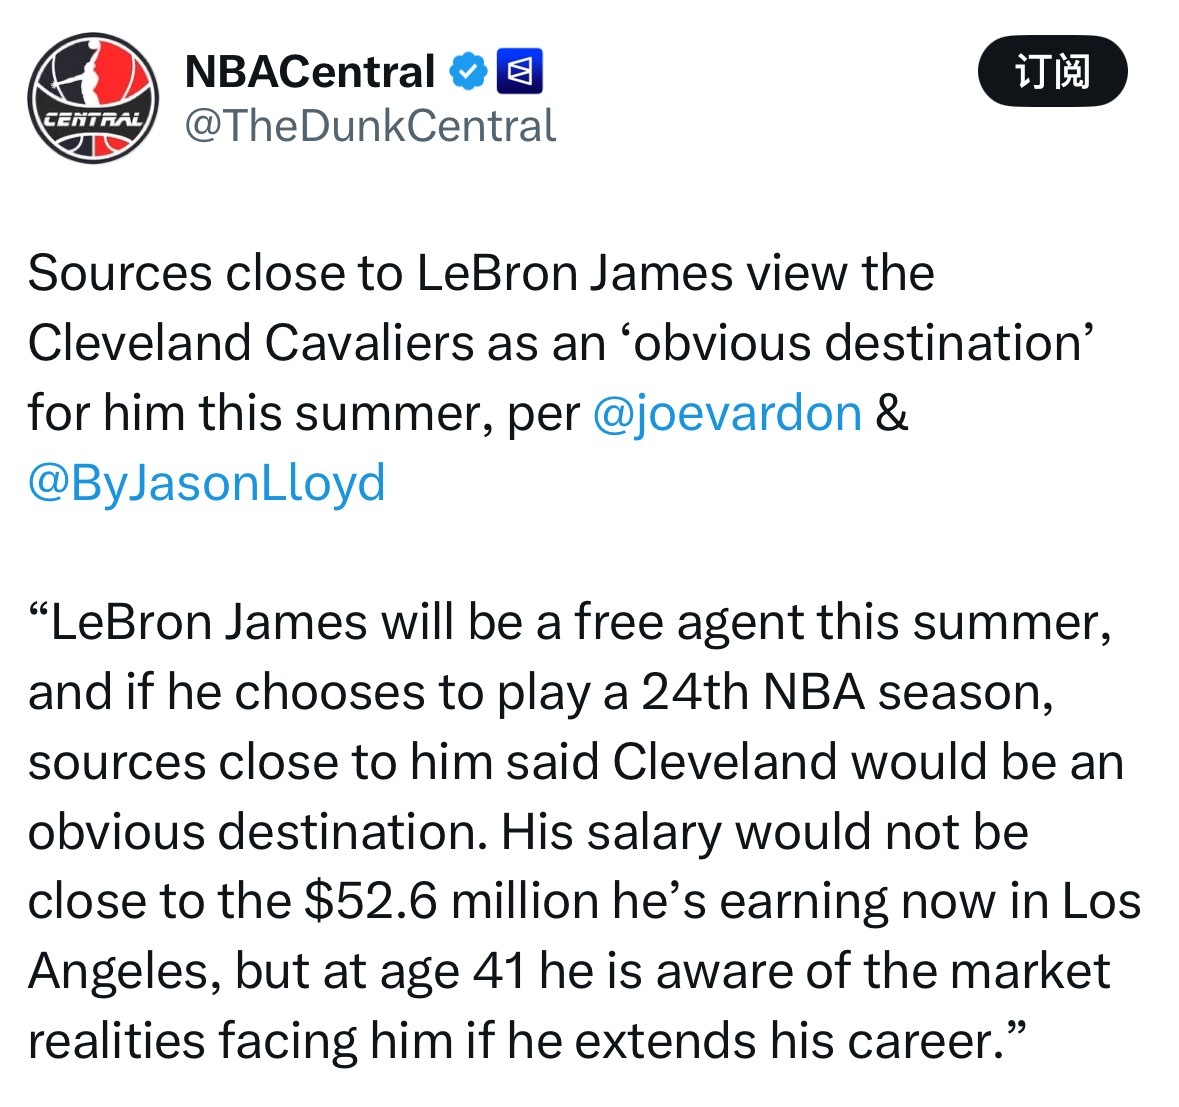Open the NBACentral profile avatar
This screenshot has height=1107, width=1179.
pyautogui.click(x=93, y=98)
